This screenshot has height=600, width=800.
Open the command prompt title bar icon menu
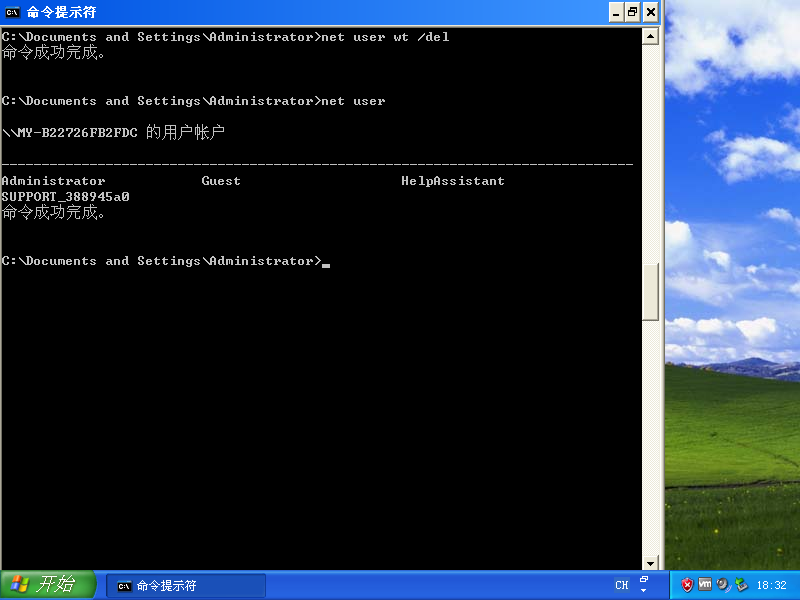[x=12, y=12]
